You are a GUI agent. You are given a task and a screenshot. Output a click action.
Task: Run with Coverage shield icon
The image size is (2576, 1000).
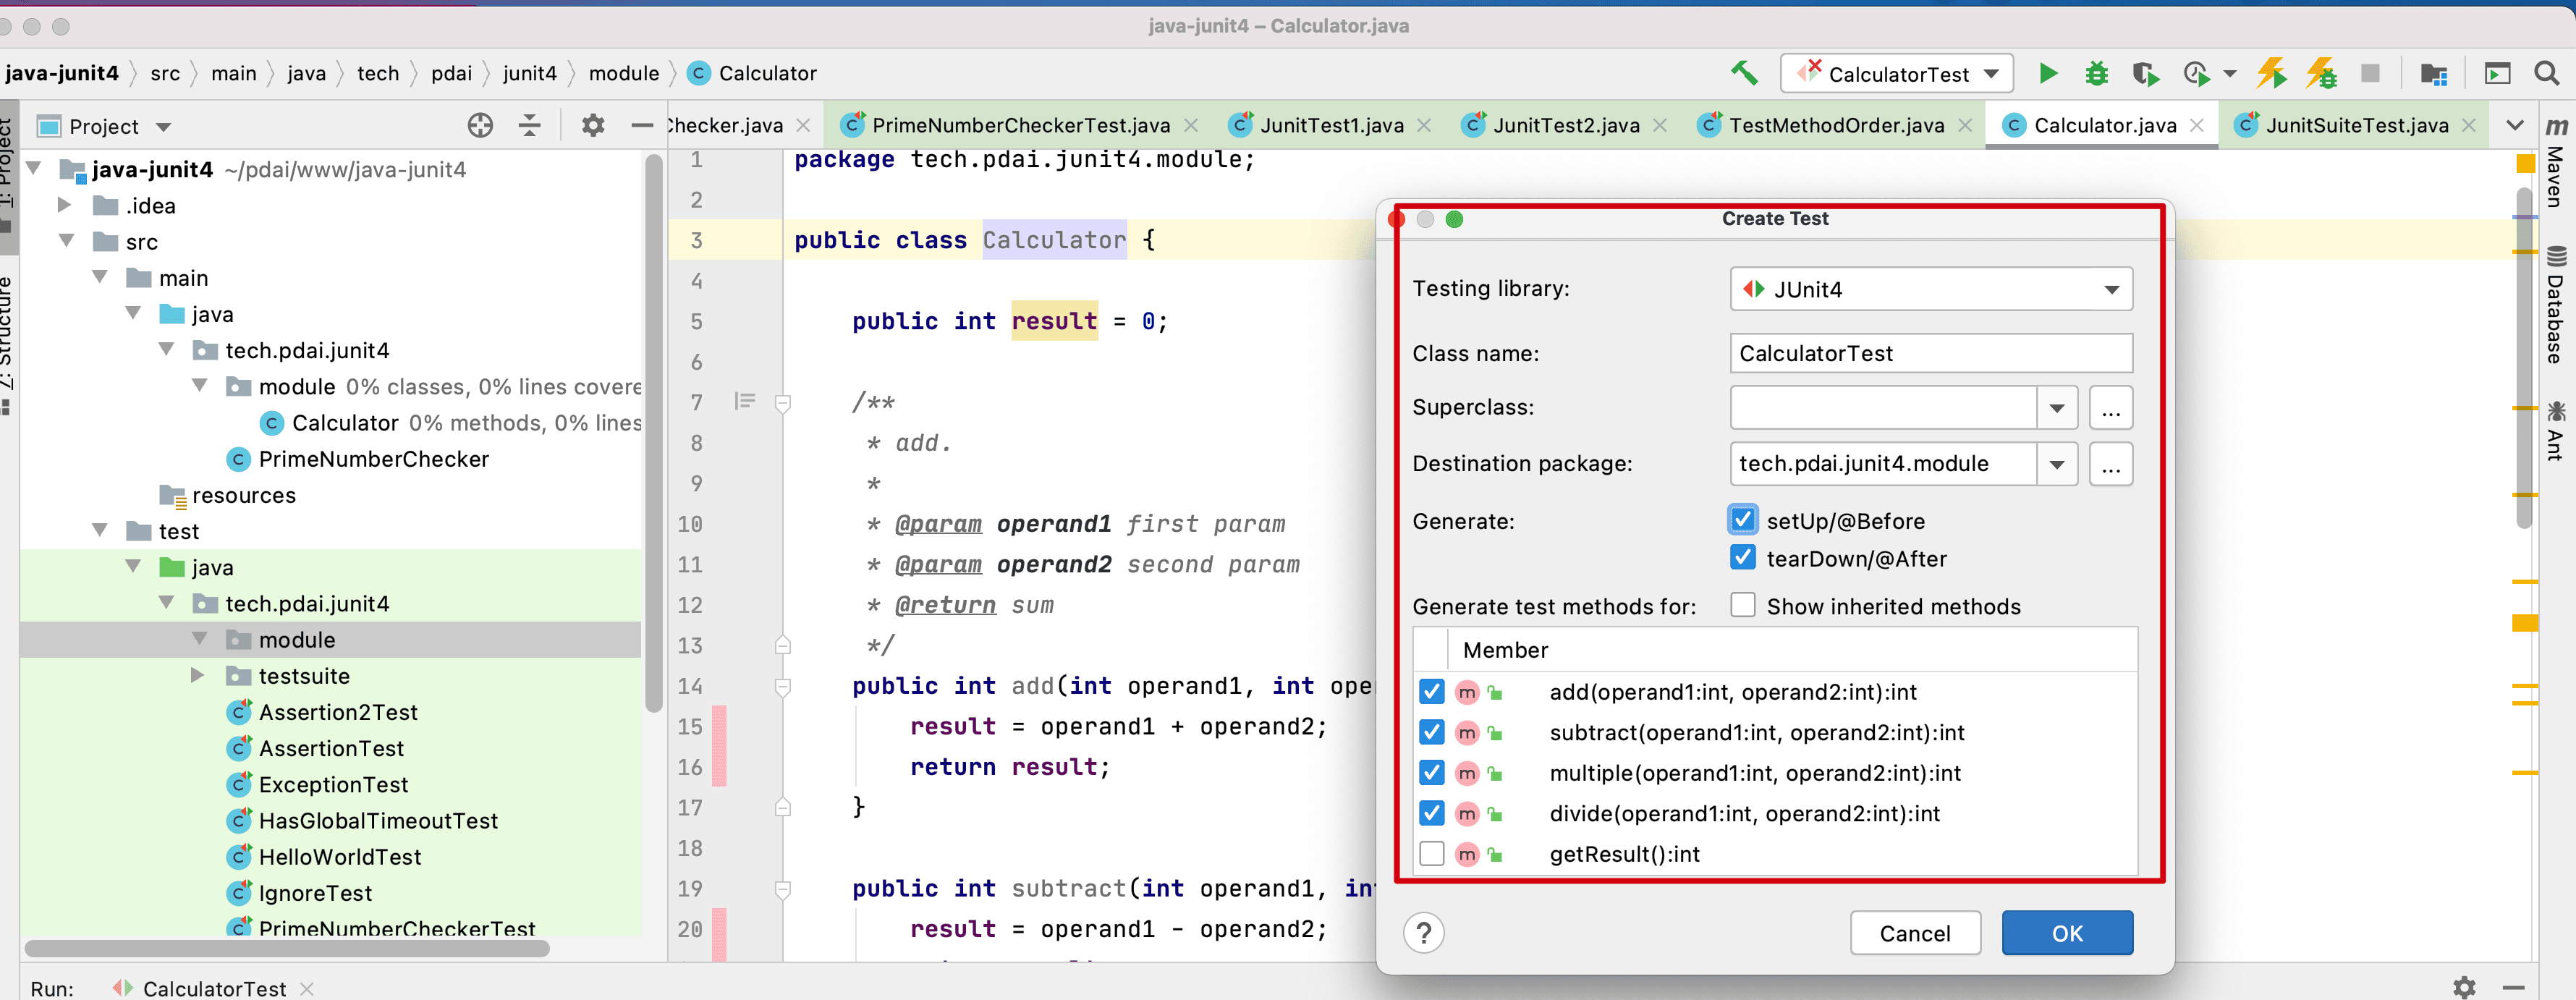click(2143, 73)
